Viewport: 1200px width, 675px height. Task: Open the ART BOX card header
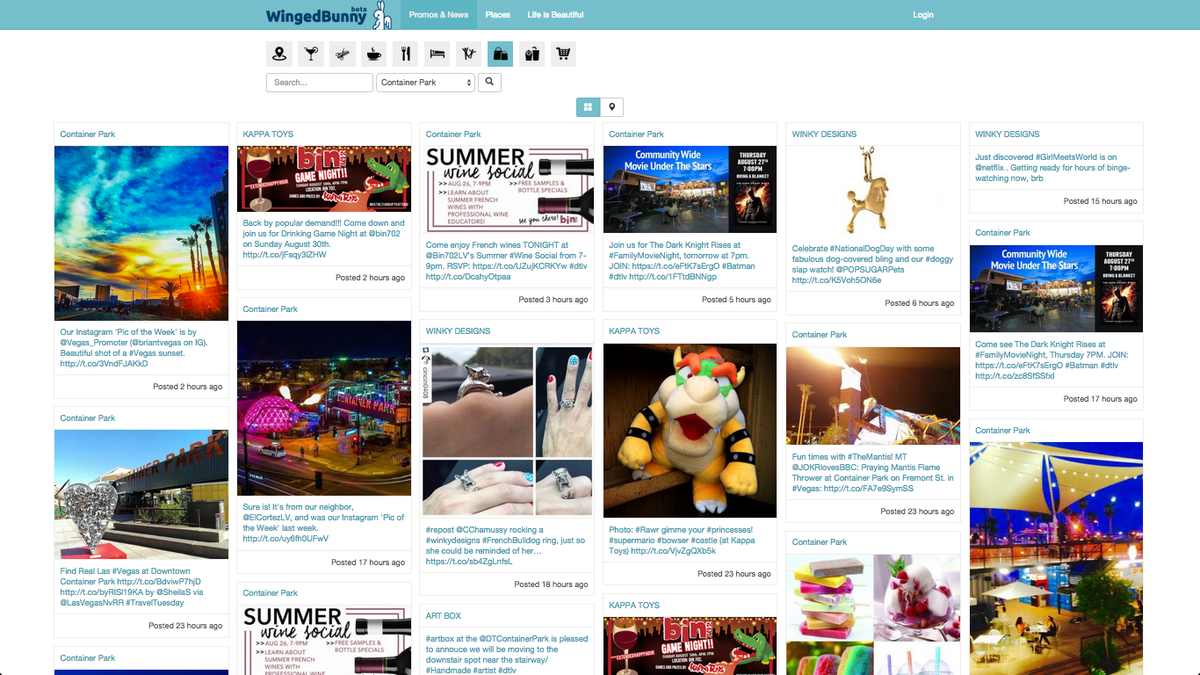tap(443, 616)
